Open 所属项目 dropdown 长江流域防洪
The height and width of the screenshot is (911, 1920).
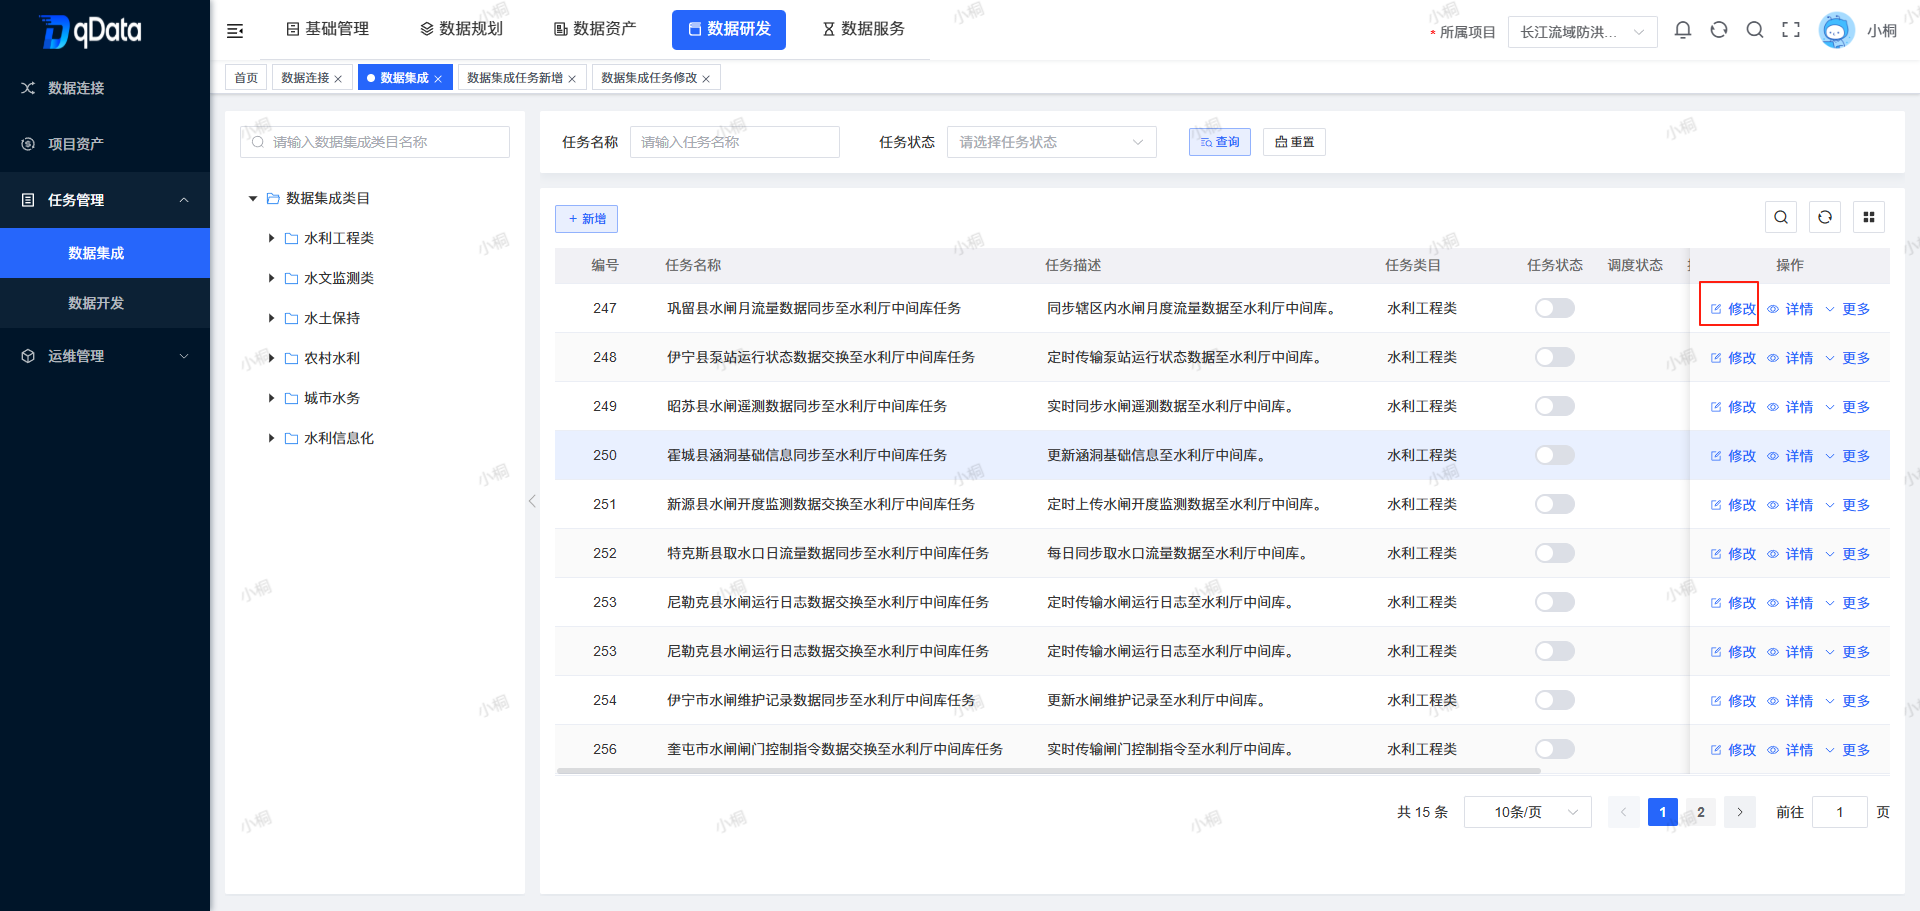[1582, 32]
